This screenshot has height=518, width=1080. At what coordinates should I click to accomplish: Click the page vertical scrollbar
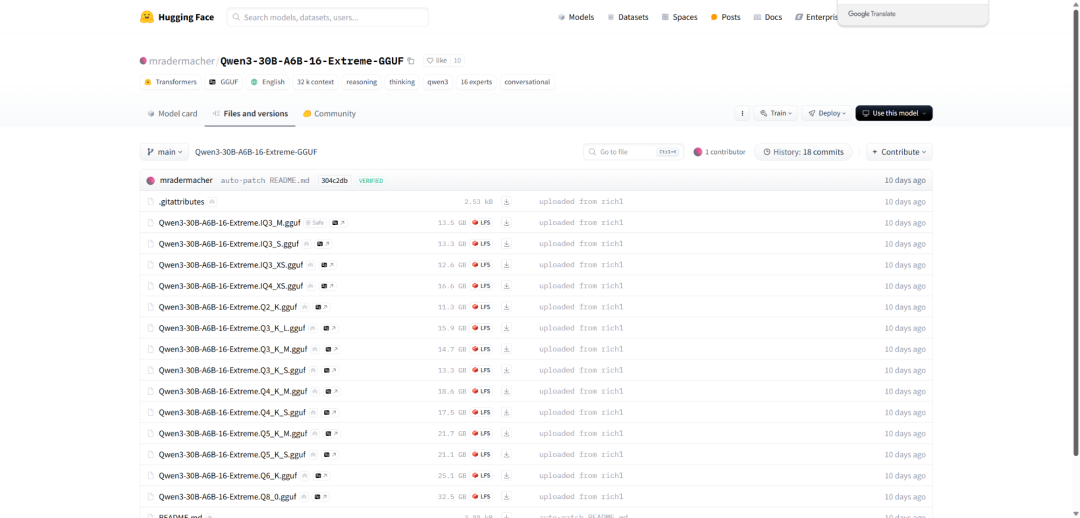[1076, 234]
